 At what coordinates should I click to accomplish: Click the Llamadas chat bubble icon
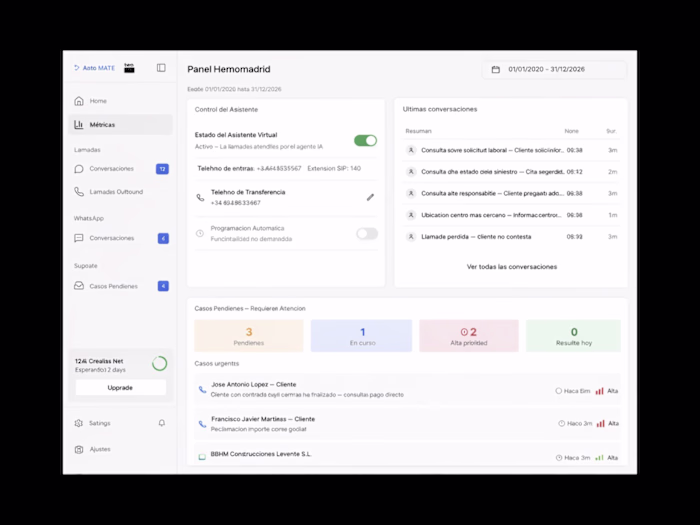click(79, 169)
